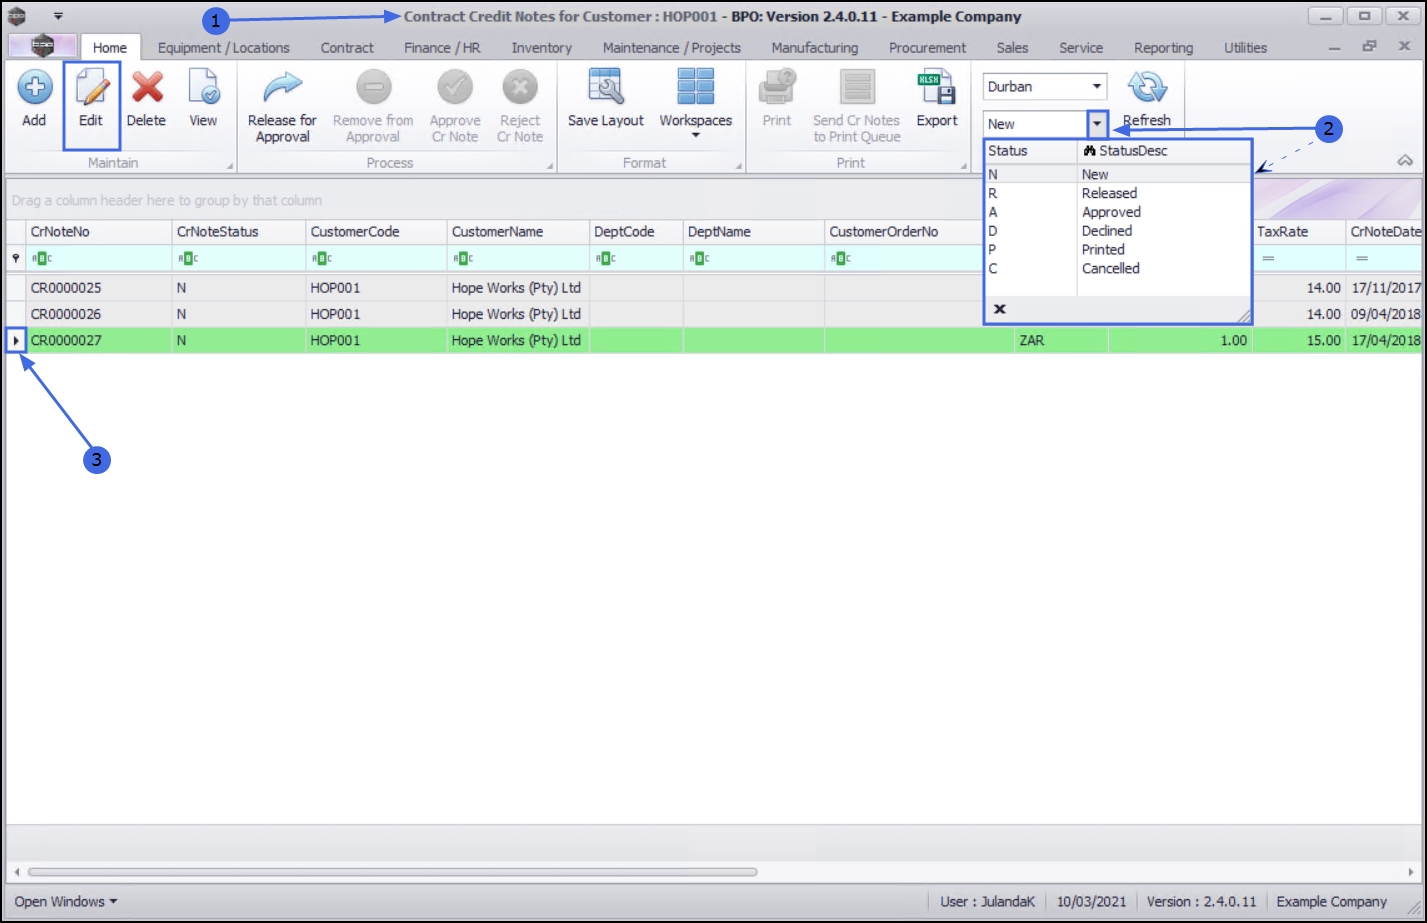The image size is (1427, 923).
Task: Click the Save Layout icon
Action: pyautogui.click(x=606, y=88)
